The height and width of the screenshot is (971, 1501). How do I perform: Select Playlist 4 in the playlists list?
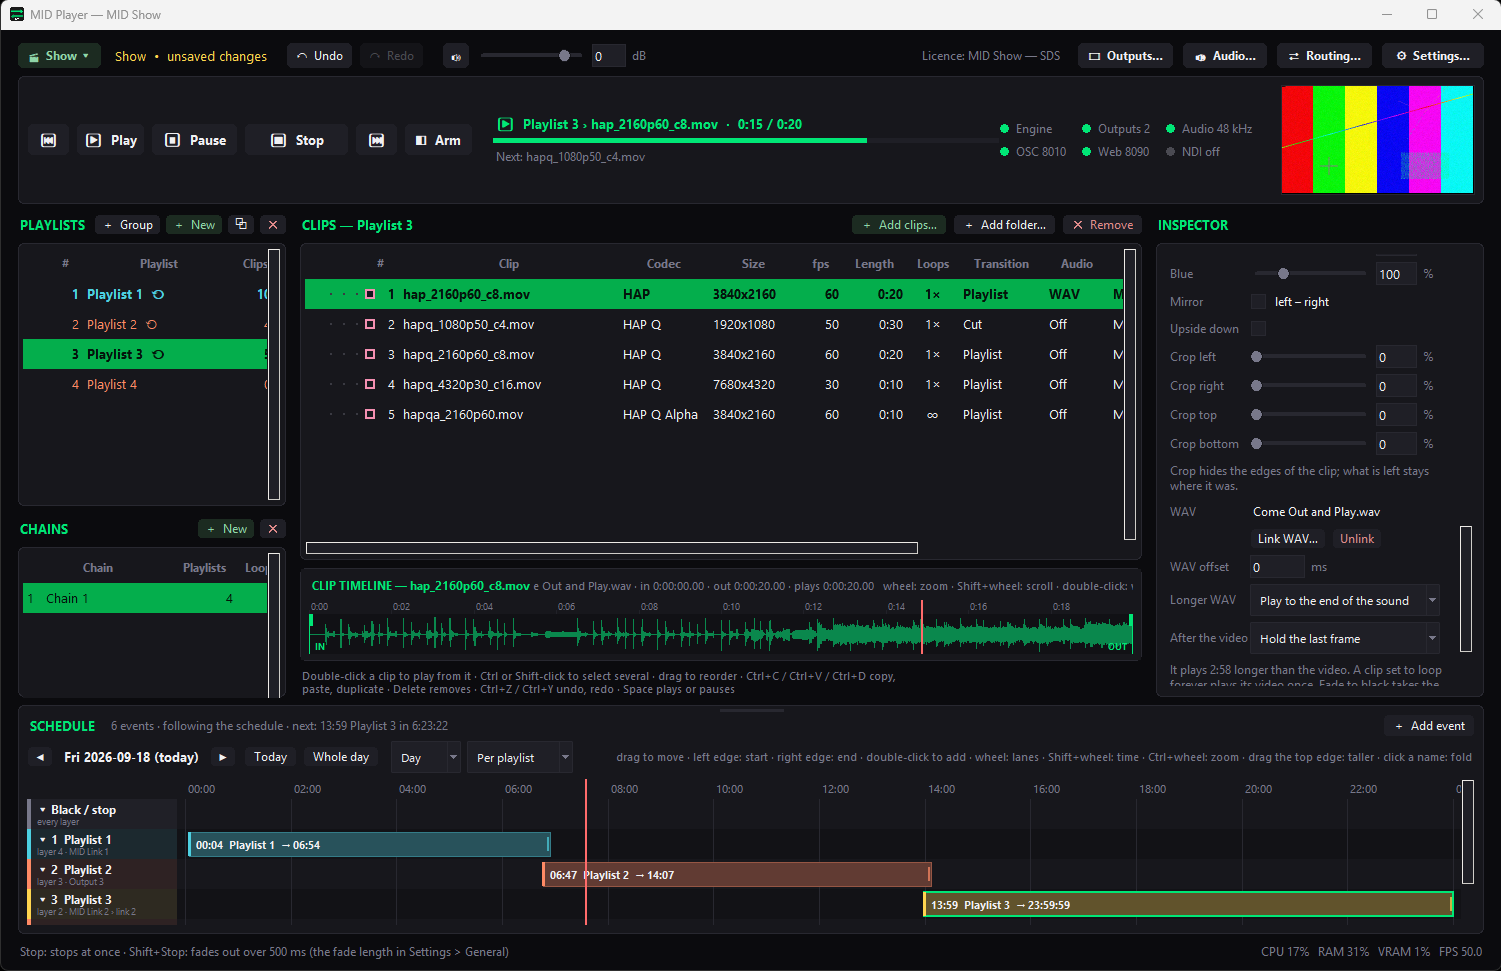(x=145, y=385)
